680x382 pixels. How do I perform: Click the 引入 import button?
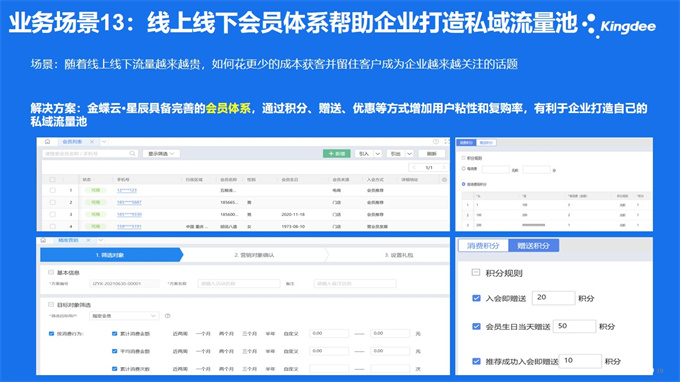point(364,153)
